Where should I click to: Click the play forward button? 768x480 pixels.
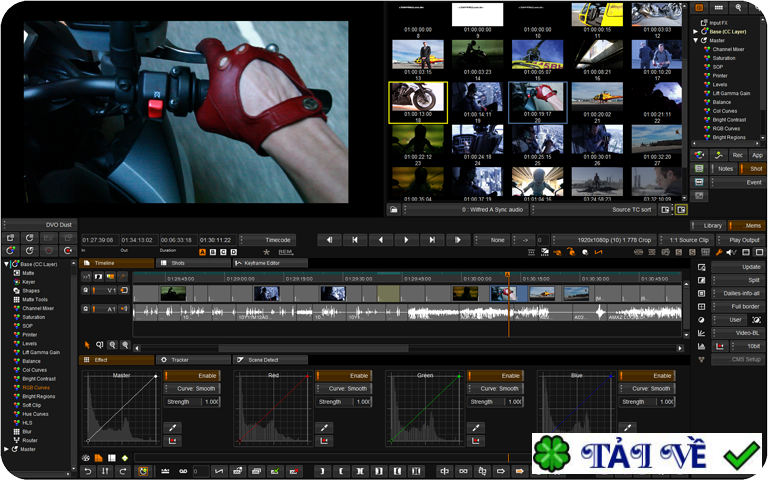coord(405,240)
